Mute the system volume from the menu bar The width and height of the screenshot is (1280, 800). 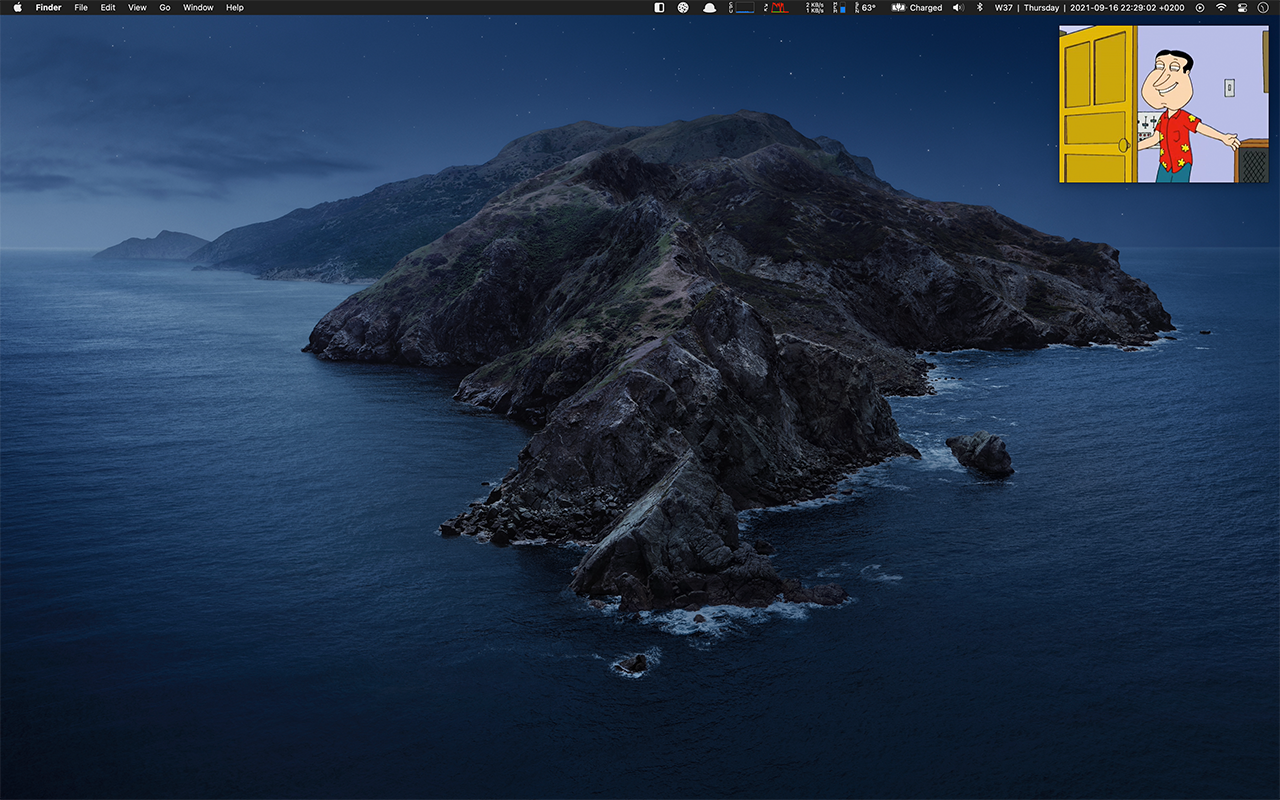(x=957, y=8)
